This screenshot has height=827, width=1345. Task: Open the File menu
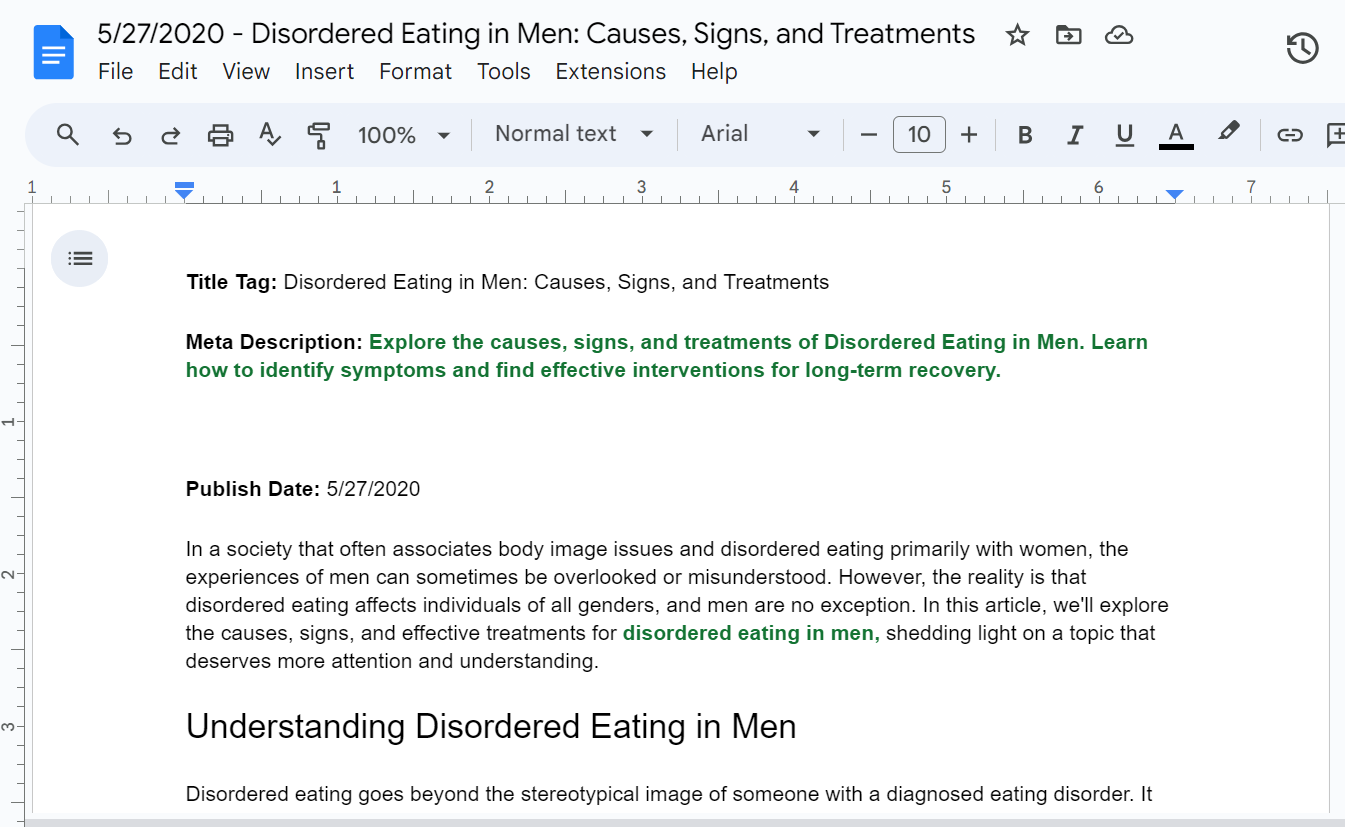(x=116, y=72)
